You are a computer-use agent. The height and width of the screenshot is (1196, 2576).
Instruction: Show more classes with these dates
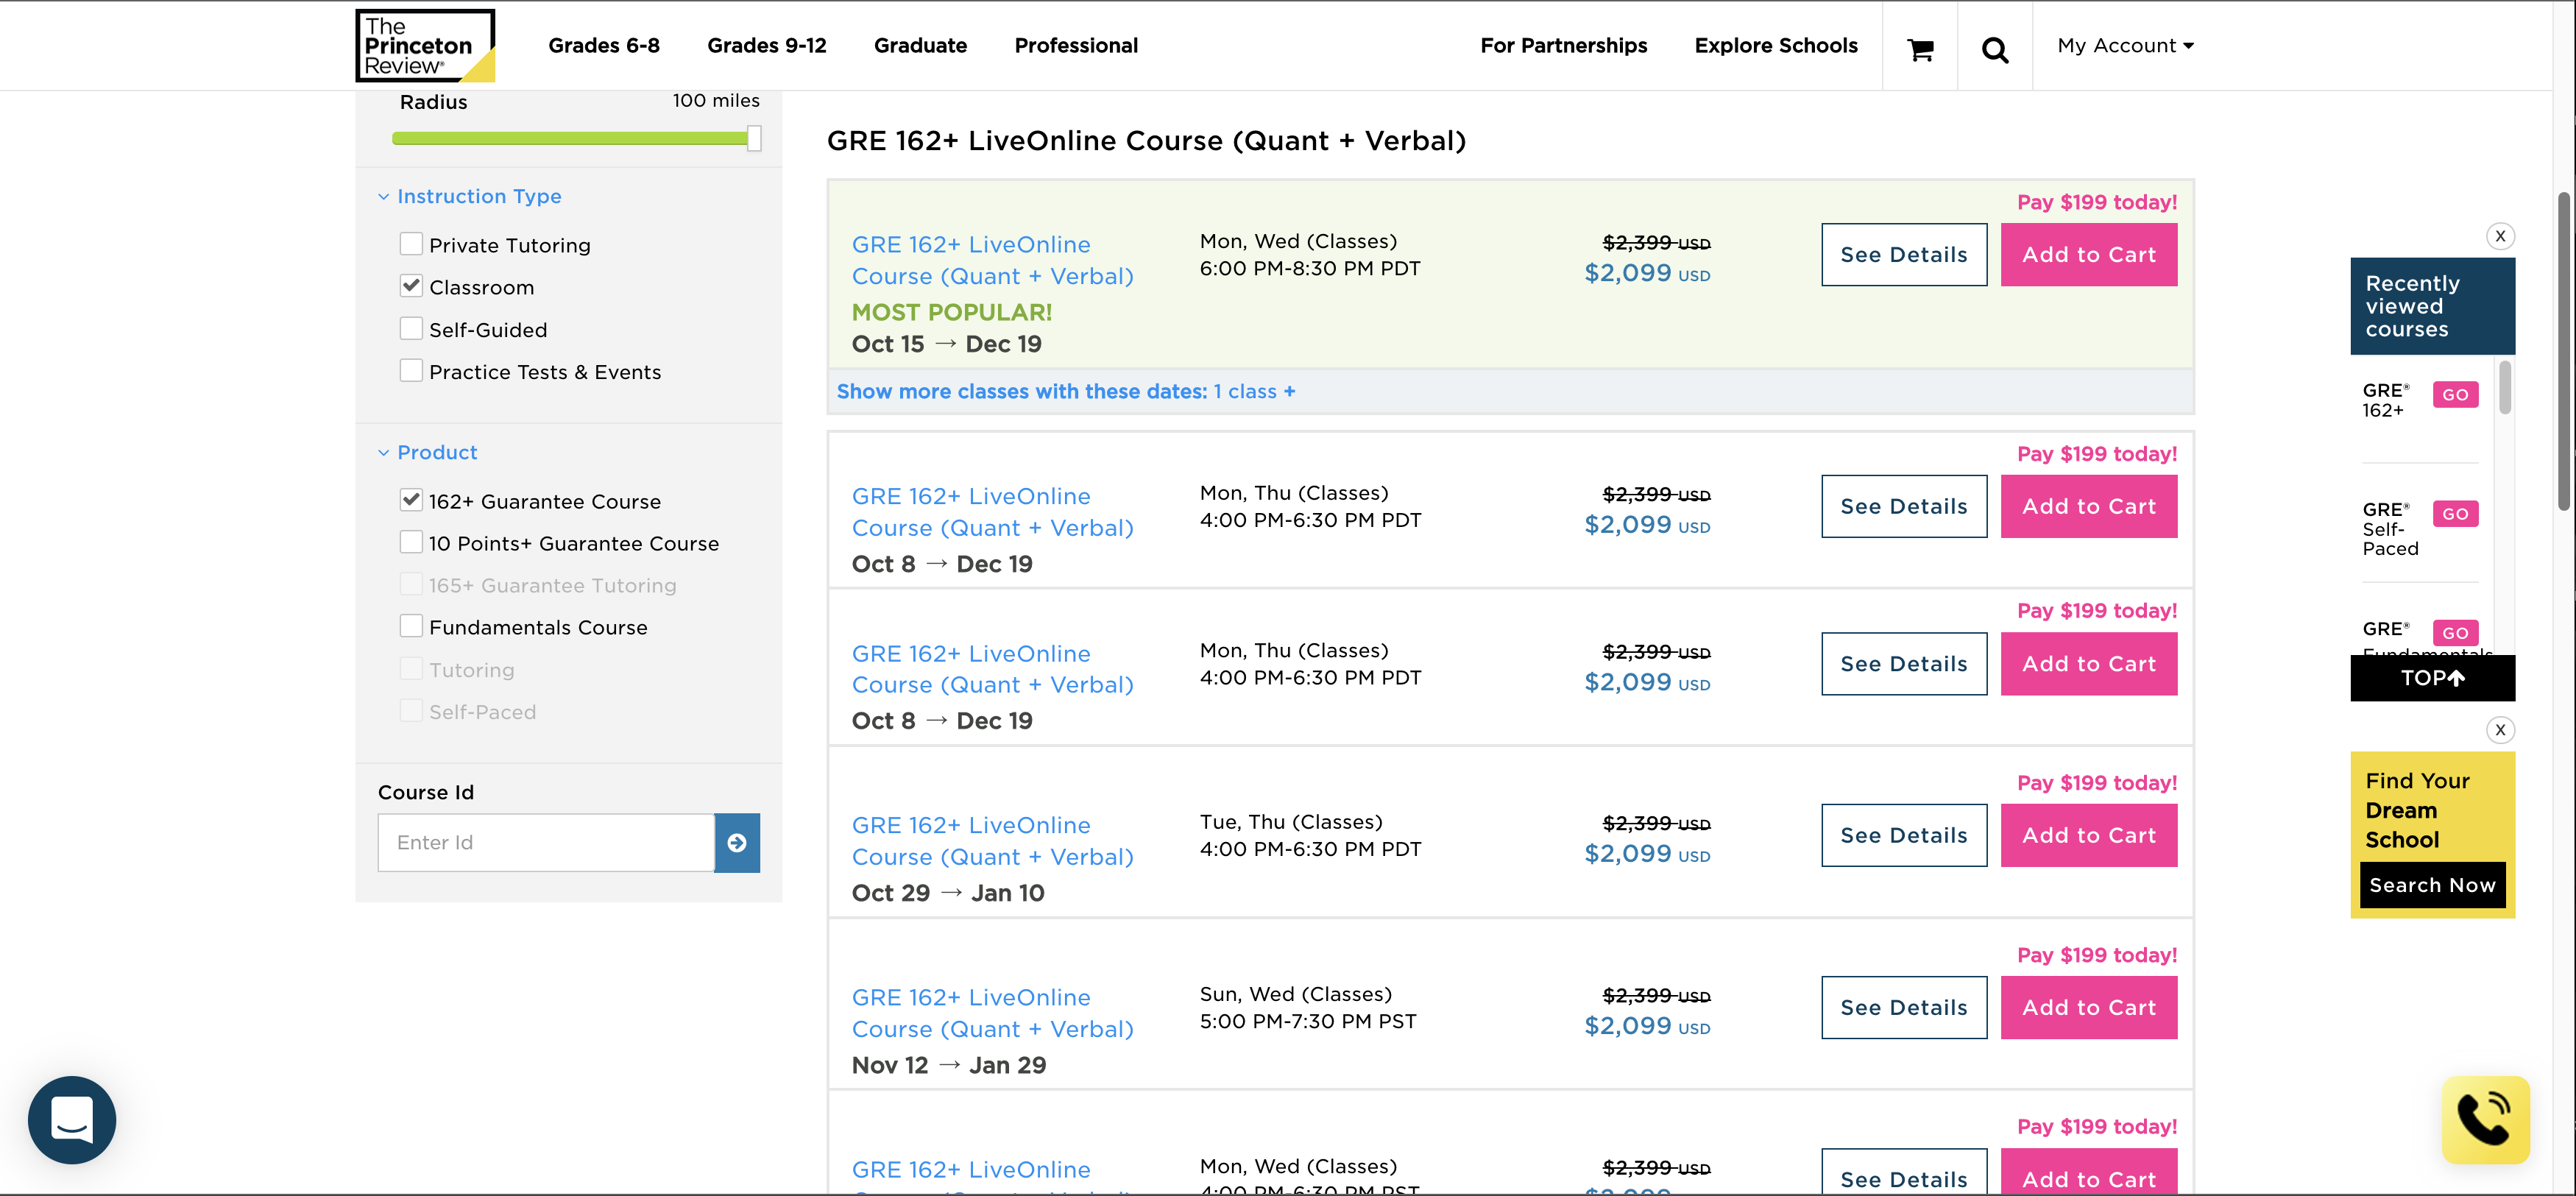1065,392
